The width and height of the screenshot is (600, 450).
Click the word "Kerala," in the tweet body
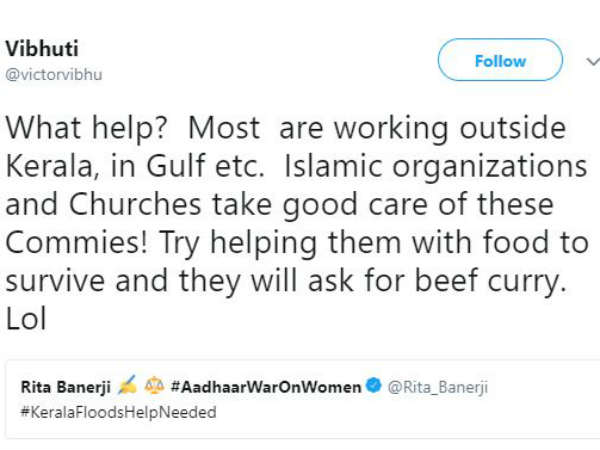(52, 166)
